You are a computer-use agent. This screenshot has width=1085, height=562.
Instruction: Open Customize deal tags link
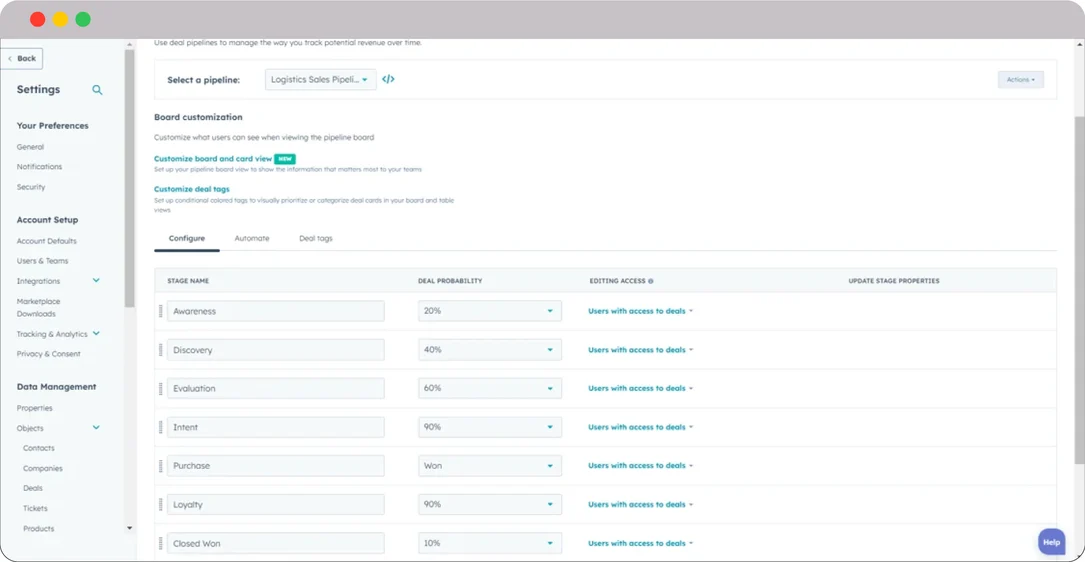tap(192, 189)
